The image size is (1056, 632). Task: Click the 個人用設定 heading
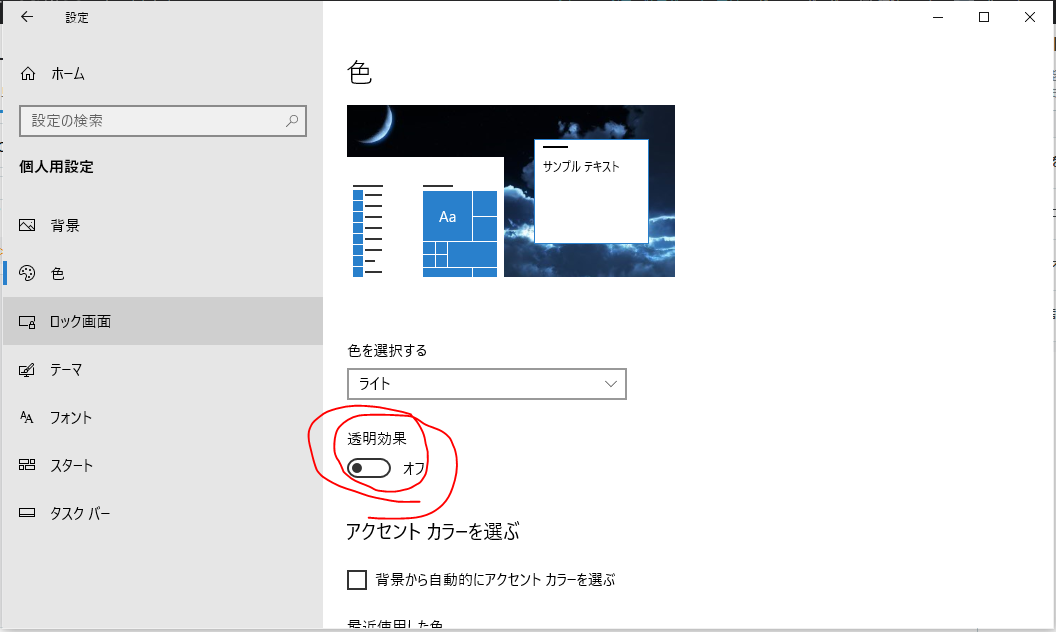[x=57, y=166]
